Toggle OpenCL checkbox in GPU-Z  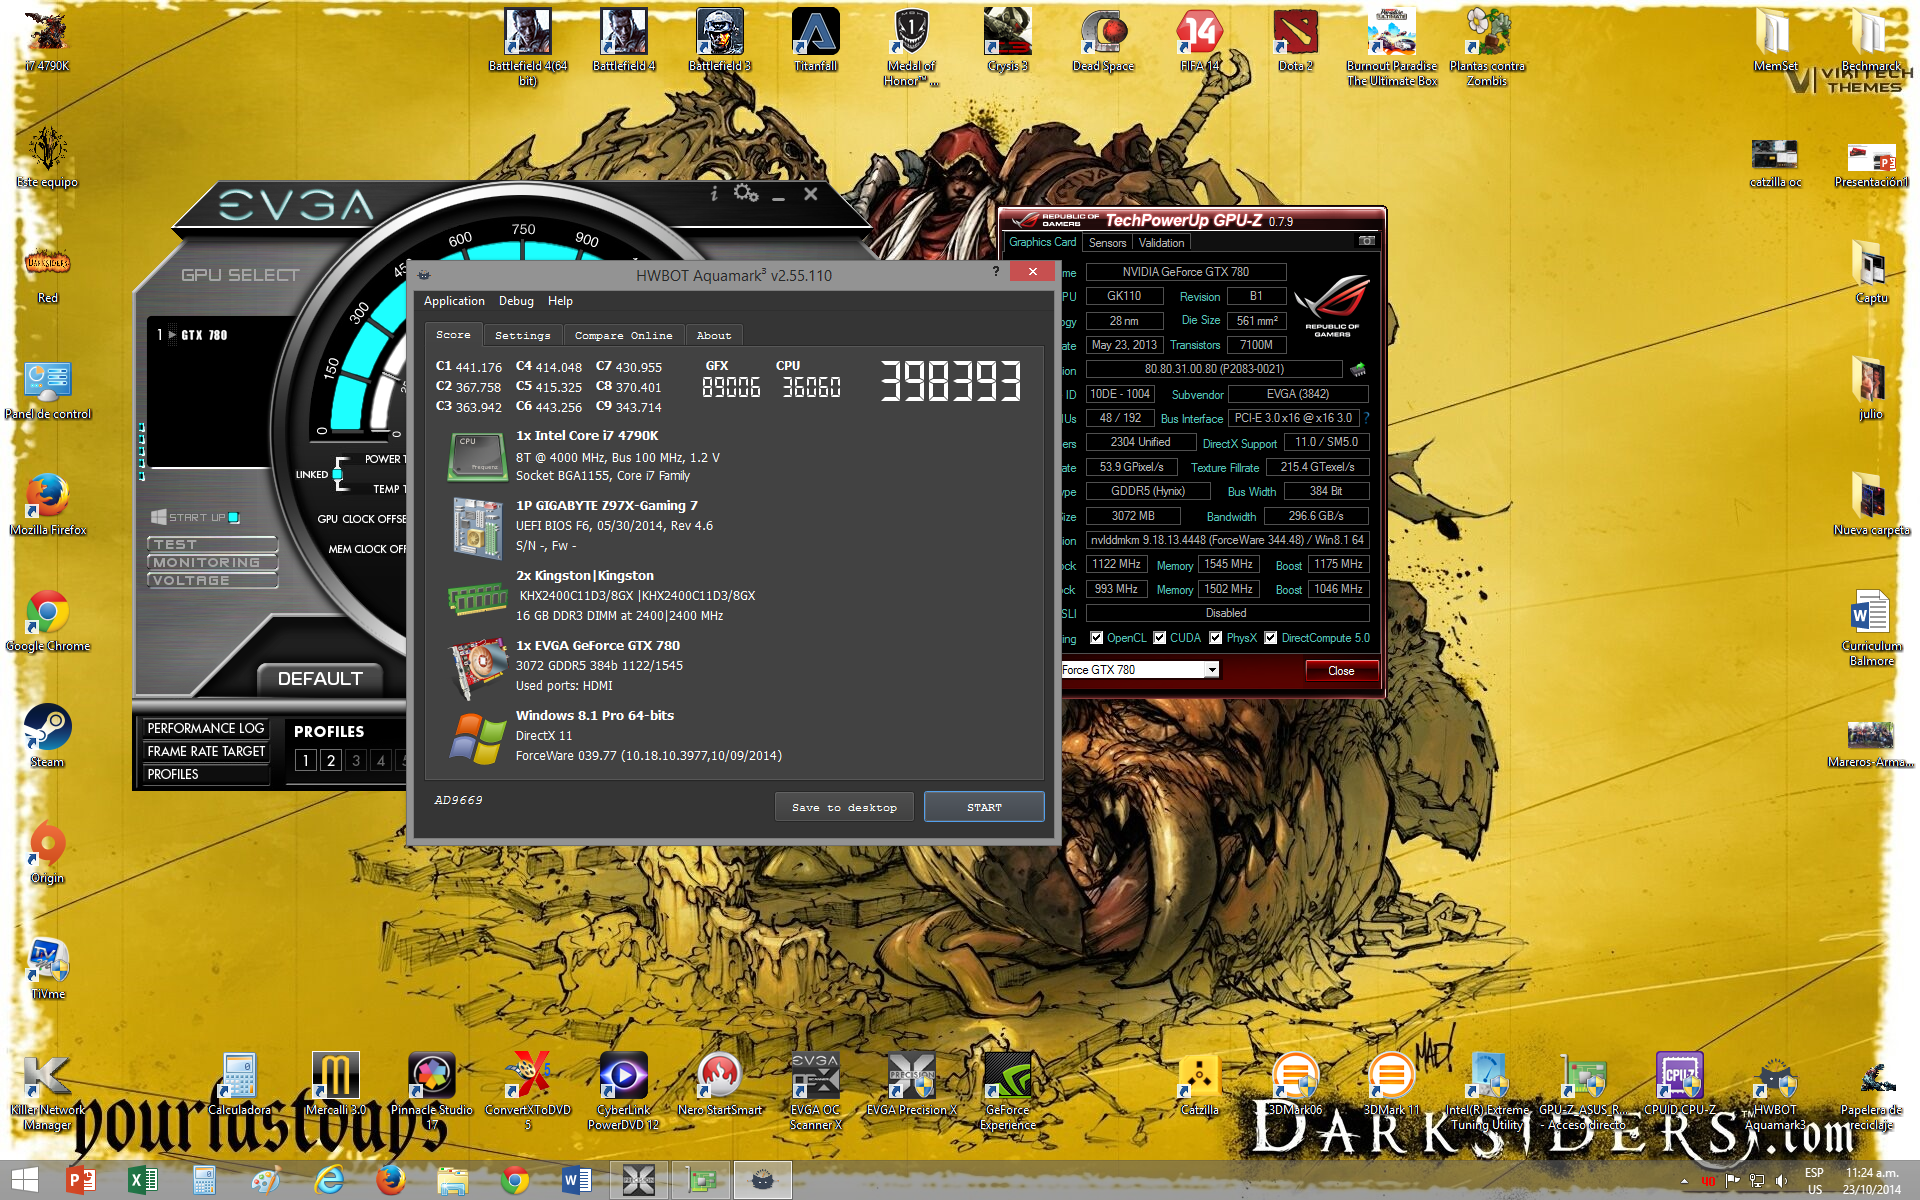1096,638
